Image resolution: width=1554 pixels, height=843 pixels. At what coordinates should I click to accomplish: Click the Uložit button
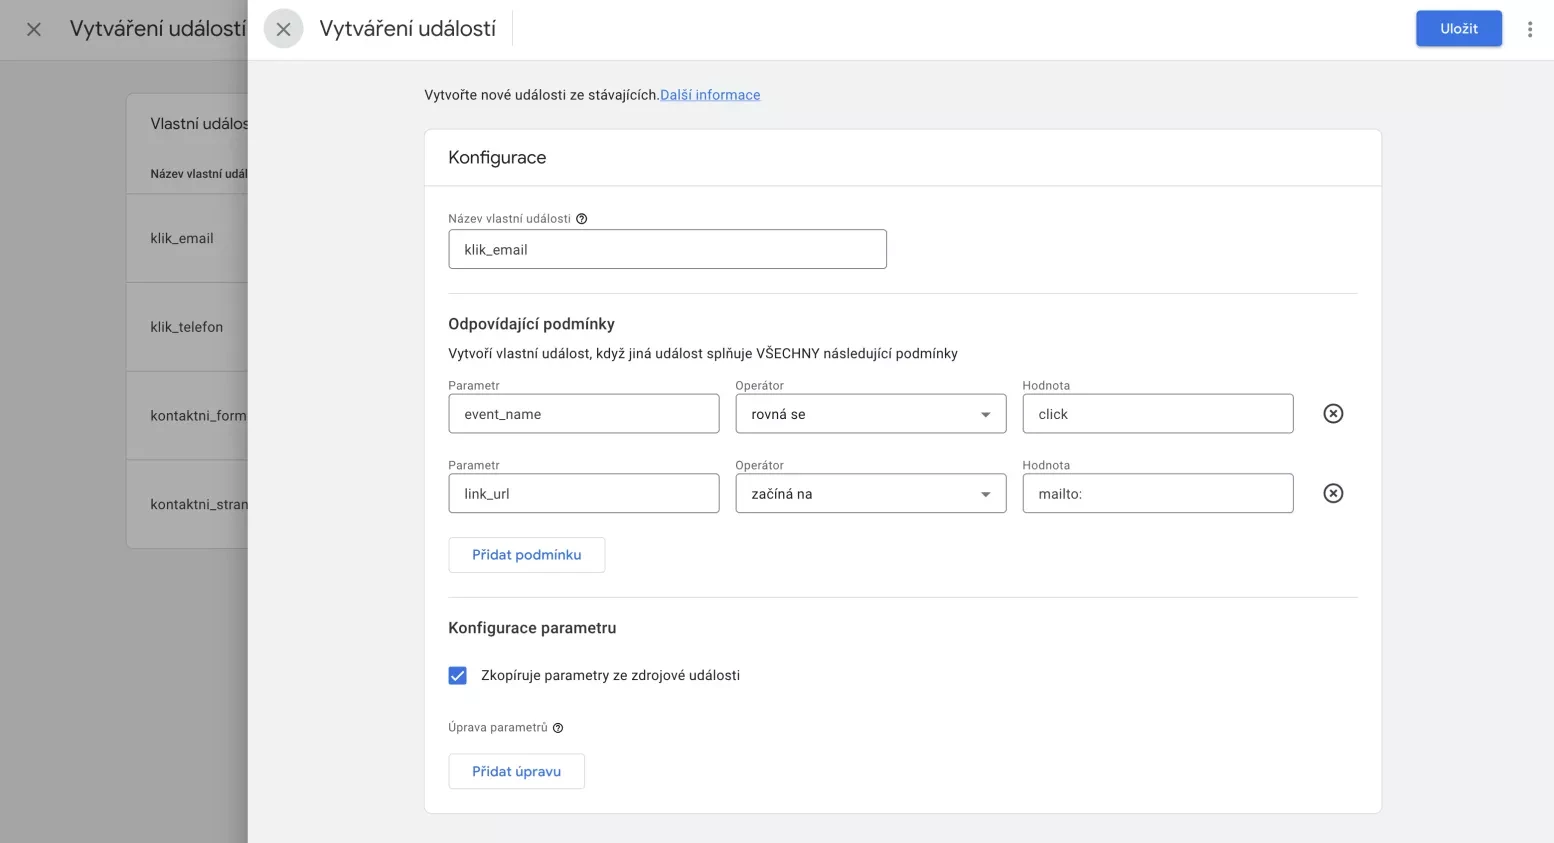pos(1458,29)
